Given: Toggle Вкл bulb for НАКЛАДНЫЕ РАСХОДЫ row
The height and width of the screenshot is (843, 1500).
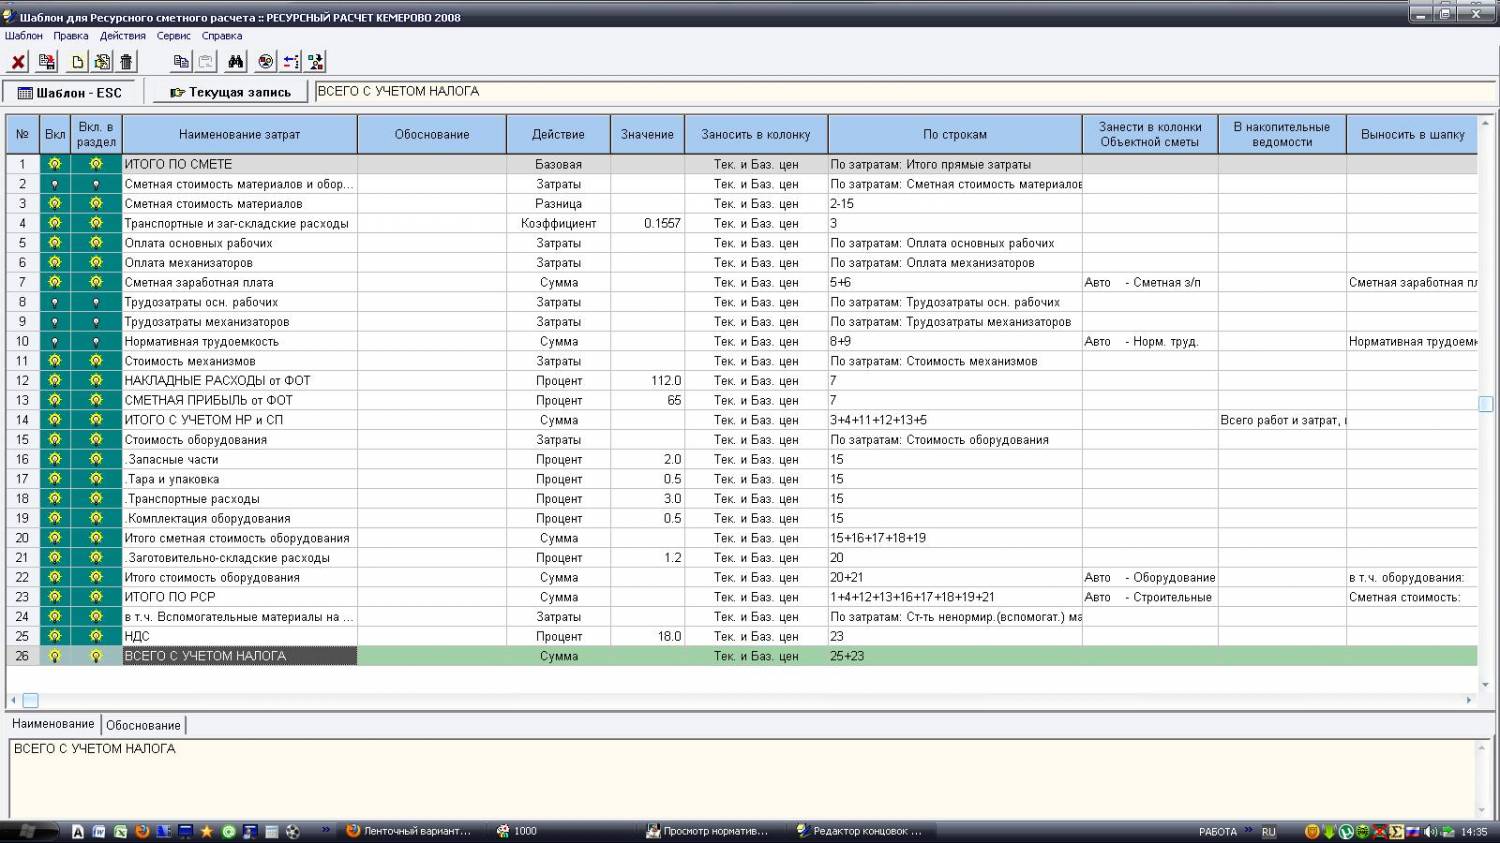Looking at the screenshot, I should pos(55,380).
